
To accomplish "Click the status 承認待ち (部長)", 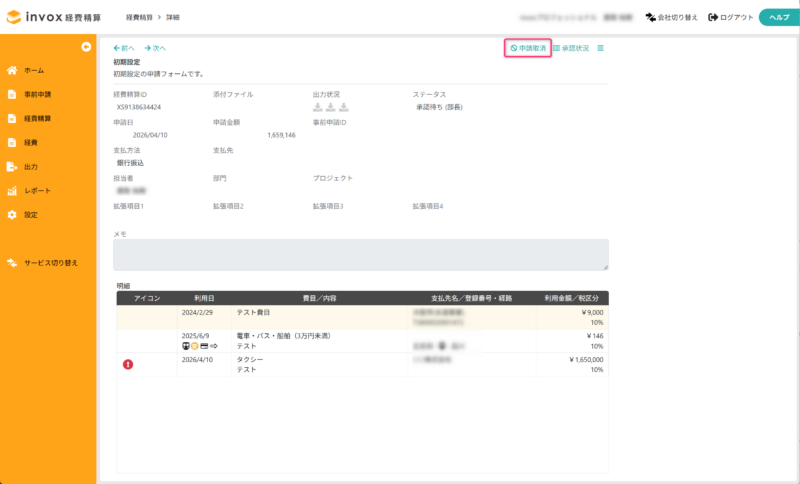I will (x=439, y=107).
